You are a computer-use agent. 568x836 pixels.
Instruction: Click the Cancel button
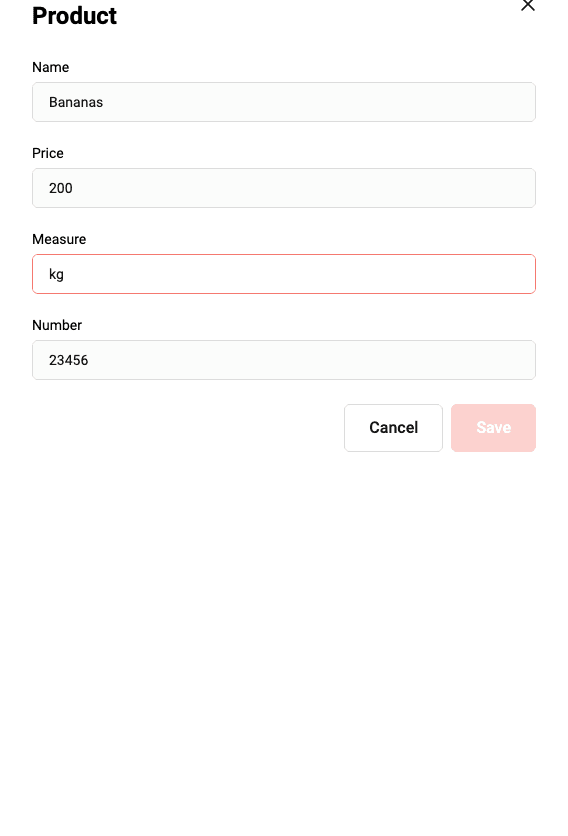tap(394, 428)
